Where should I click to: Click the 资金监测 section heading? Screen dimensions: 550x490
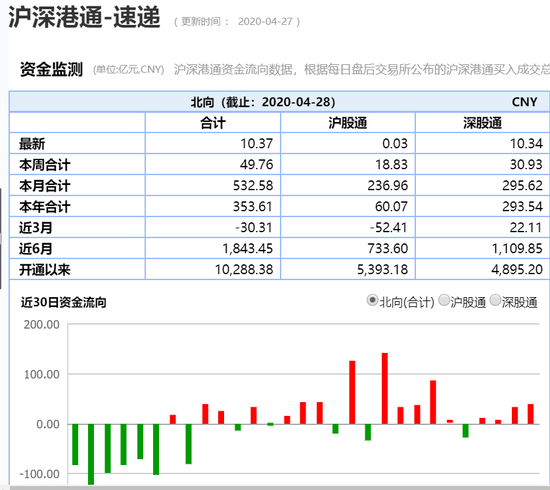tap(51, 69)
